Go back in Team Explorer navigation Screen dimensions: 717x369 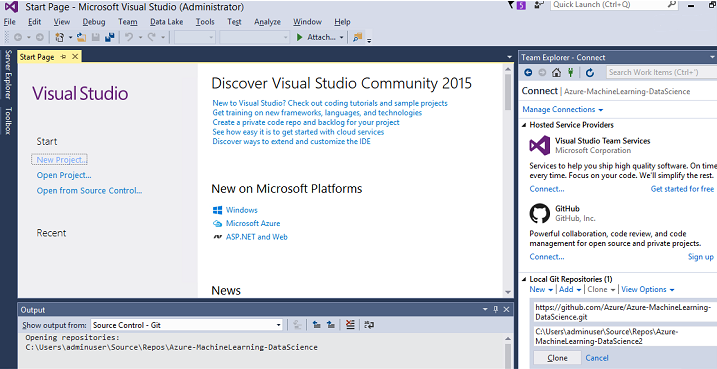(x=528, y=72)
